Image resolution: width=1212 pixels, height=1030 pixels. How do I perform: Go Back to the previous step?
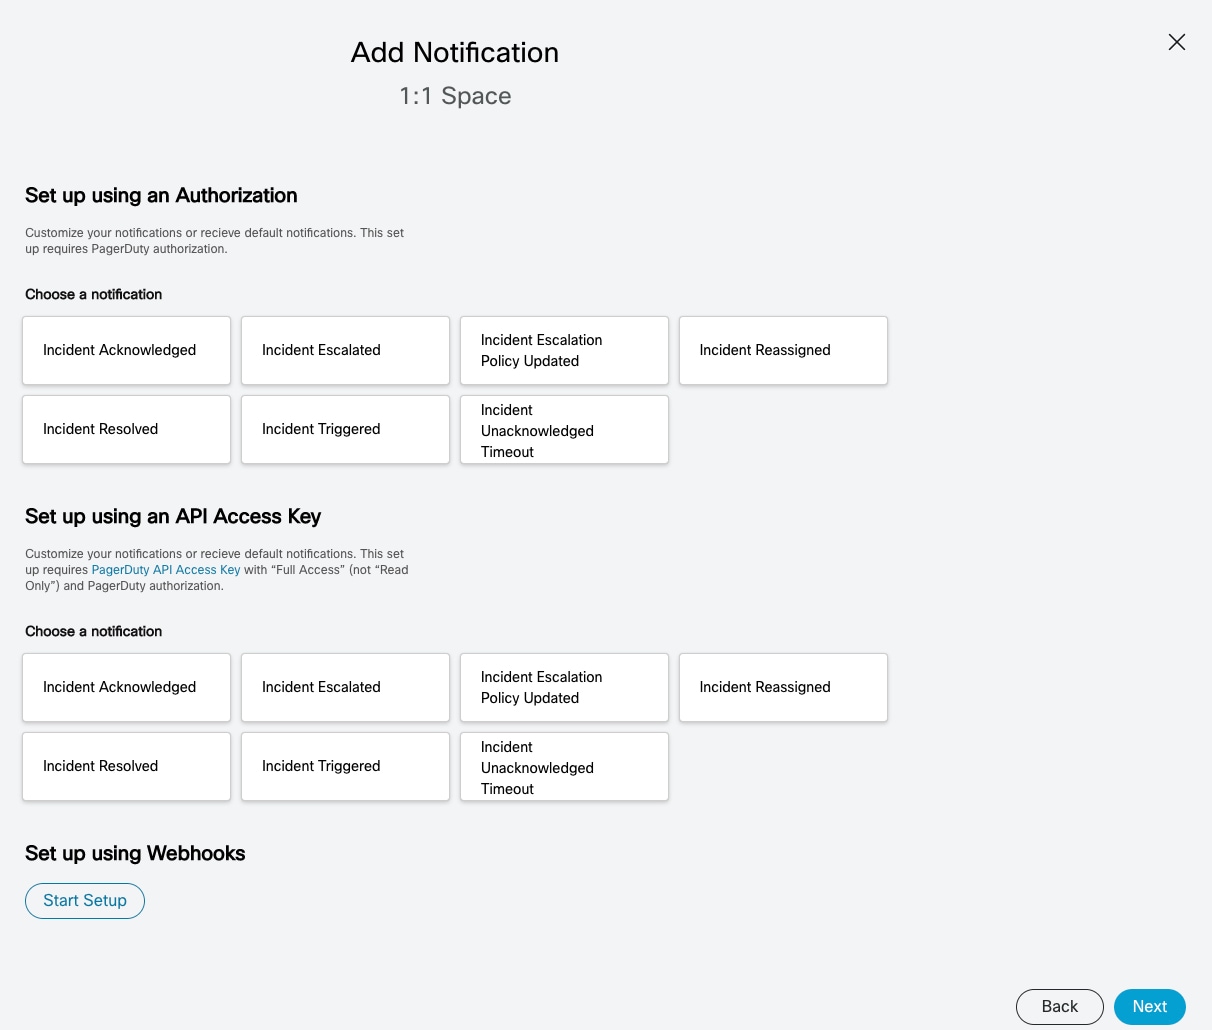(x=1059, y=1006)
